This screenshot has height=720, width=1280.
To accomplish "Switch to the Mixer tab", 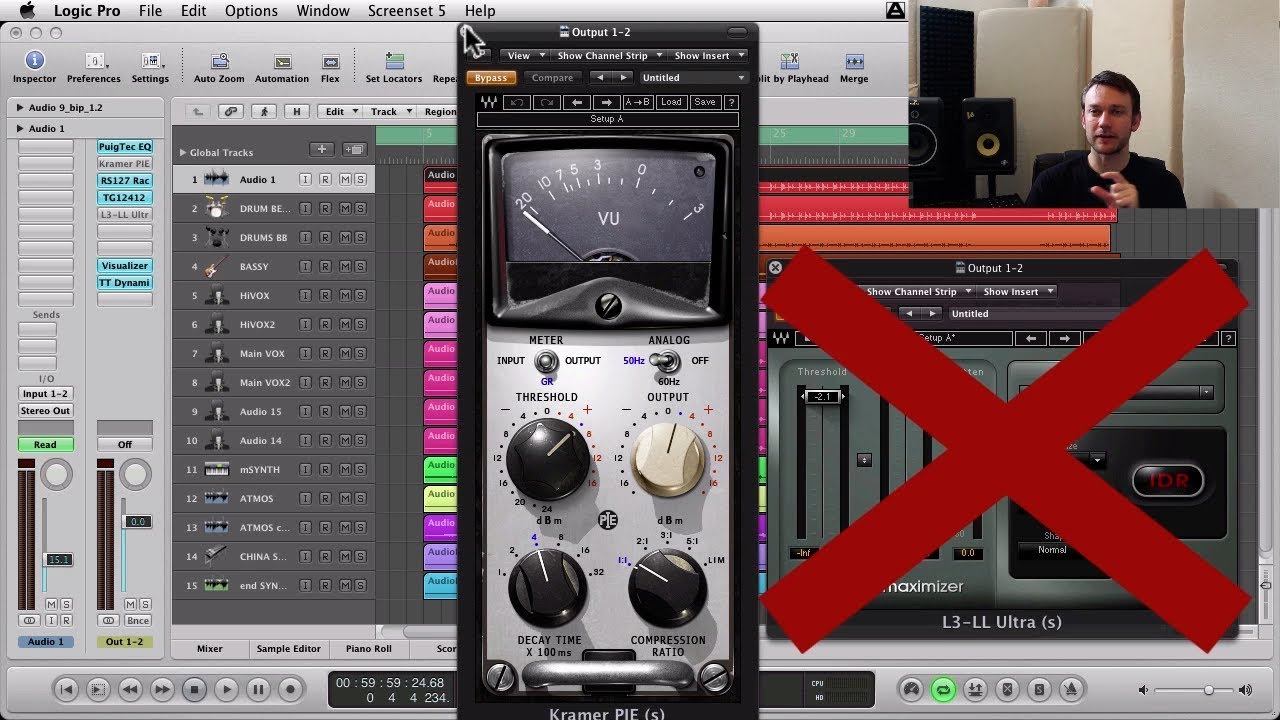I will [x=210, y=649].
